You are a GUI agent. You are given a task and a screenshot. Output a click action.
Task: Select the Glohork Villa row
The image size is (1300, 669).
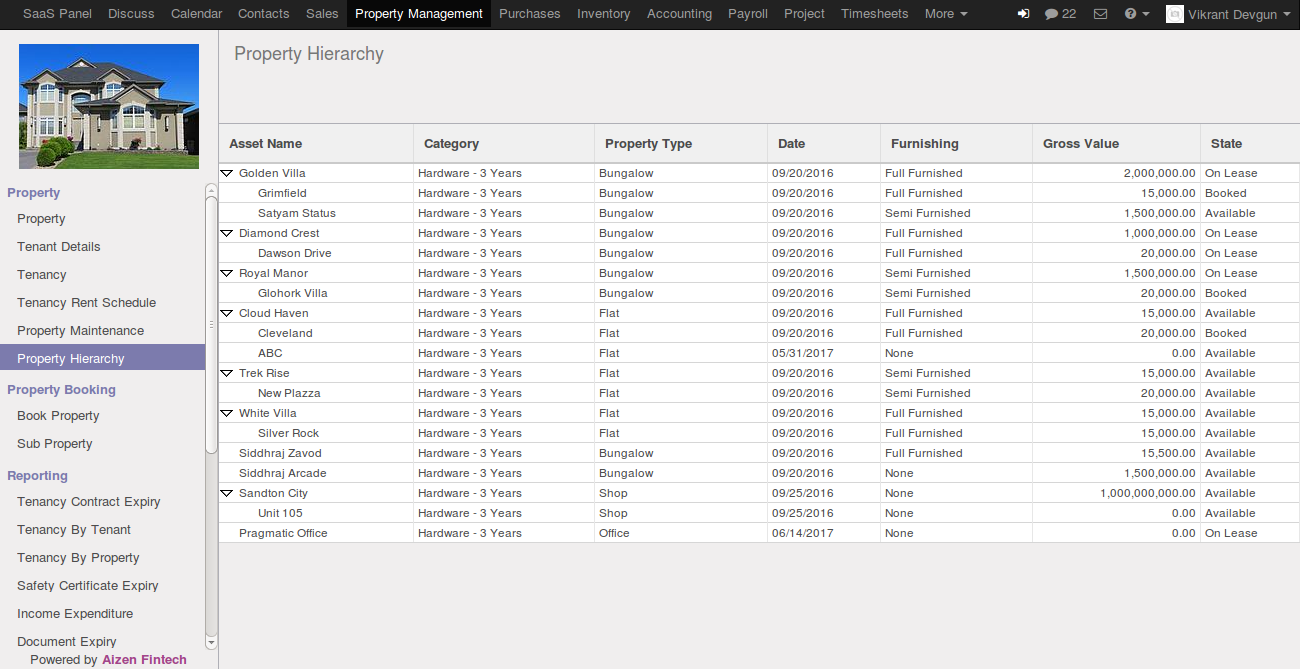[759, 293]
